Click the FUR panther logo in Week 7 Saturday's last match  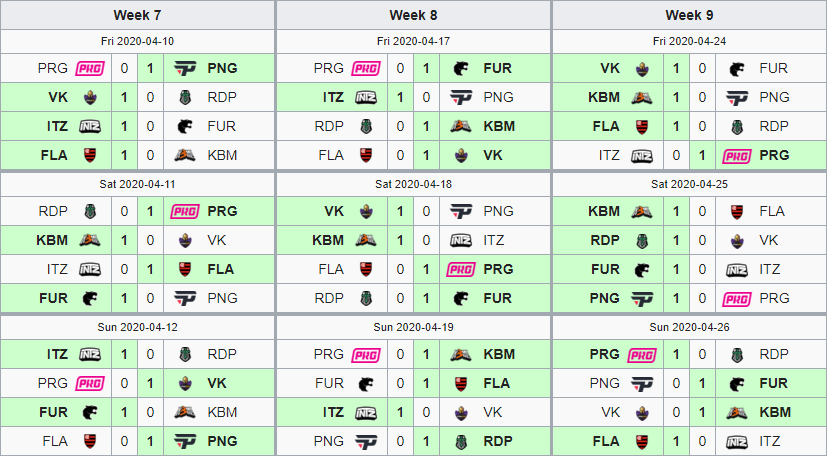[x=90, y=298]
